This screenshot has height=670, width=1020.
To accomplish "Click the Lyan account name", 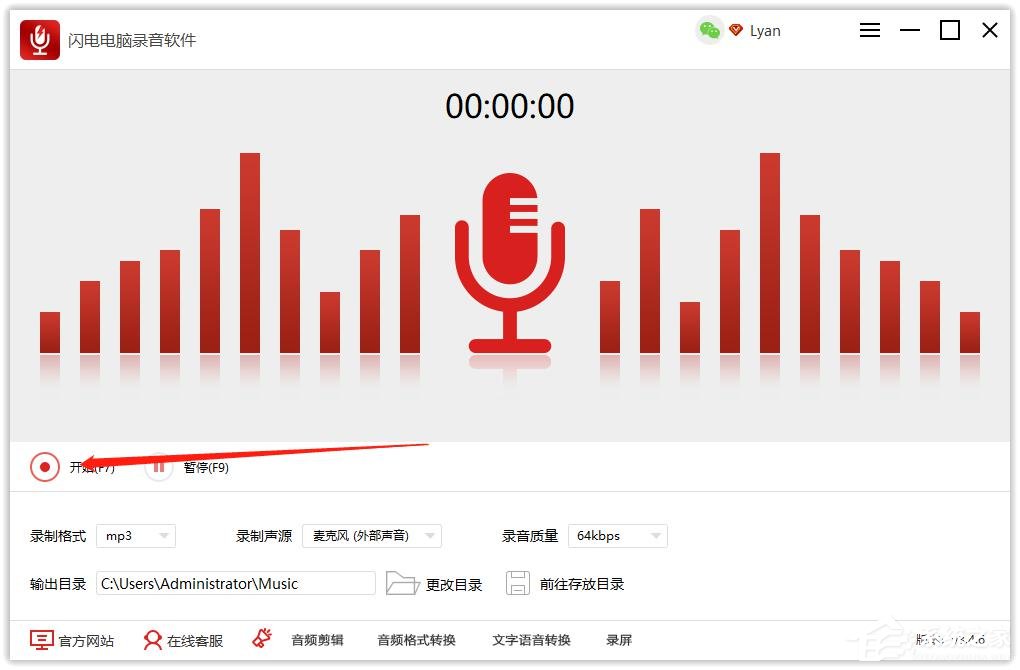I will [x=765, y=30].
